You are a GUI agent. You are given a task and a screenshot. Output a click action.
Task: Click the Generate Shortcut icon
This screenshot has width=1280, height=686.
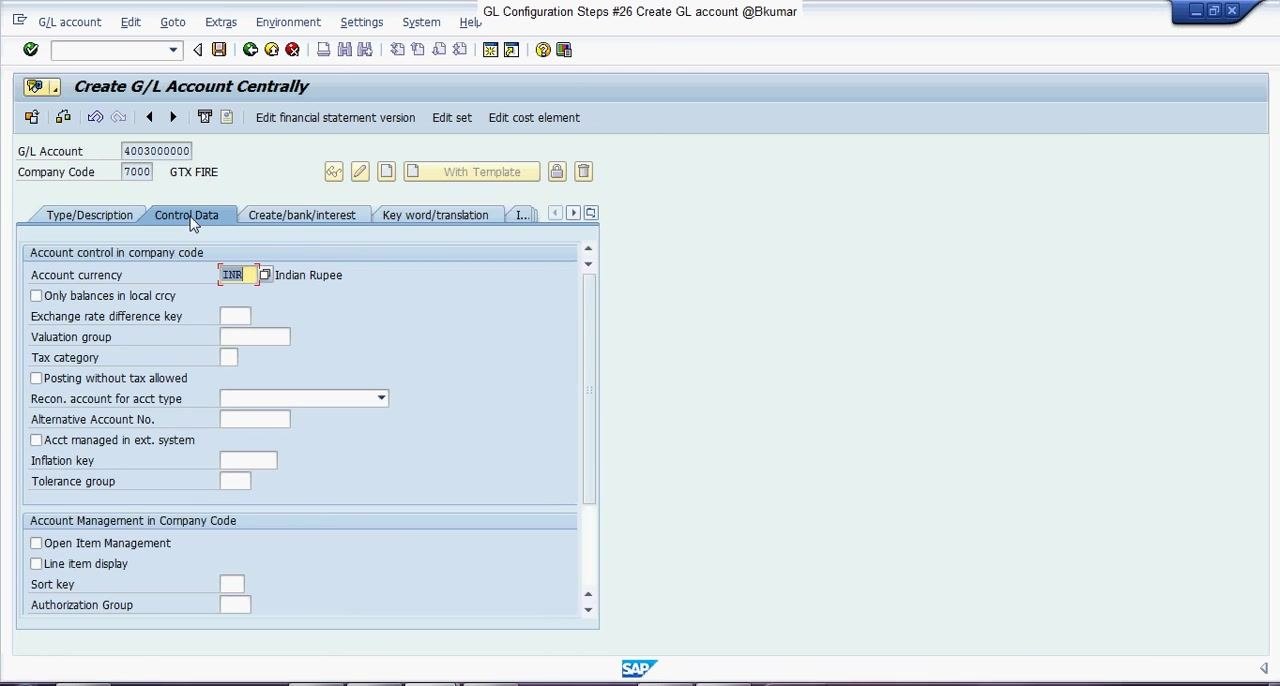click(511, 50)
